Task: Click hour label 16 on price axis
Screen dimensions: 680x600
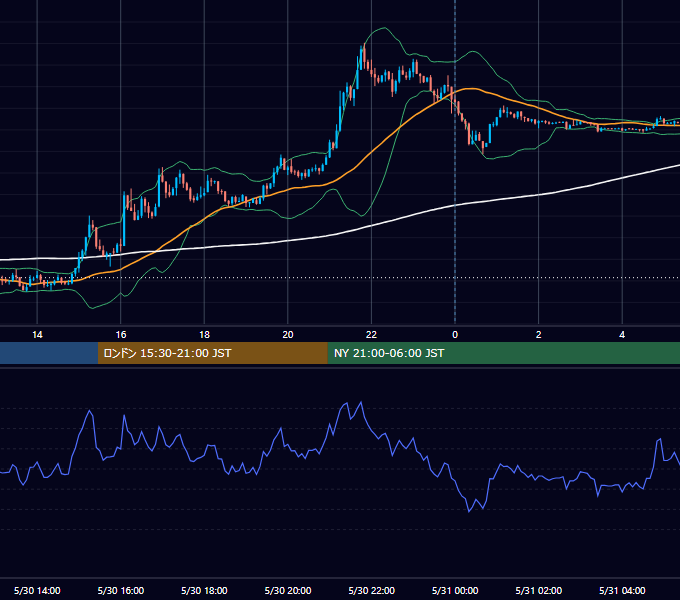Action: (121, 335)
